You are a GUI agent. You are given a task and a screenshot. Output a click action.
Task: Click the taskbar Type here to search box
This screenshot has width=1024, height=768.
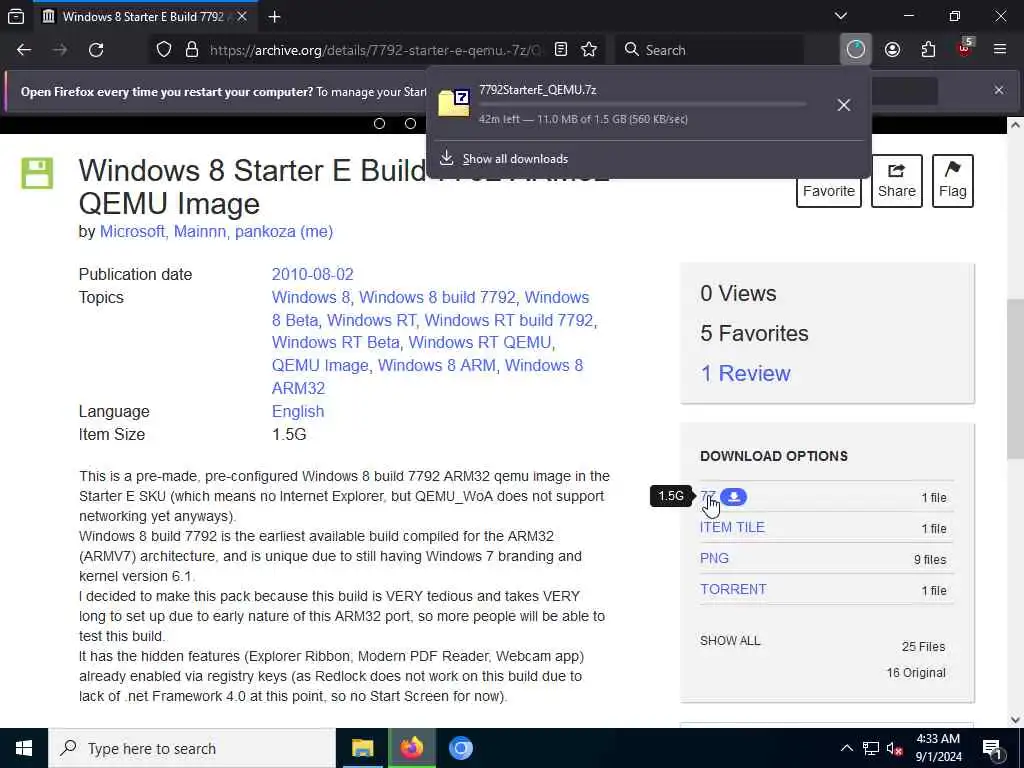pos(192,748)
